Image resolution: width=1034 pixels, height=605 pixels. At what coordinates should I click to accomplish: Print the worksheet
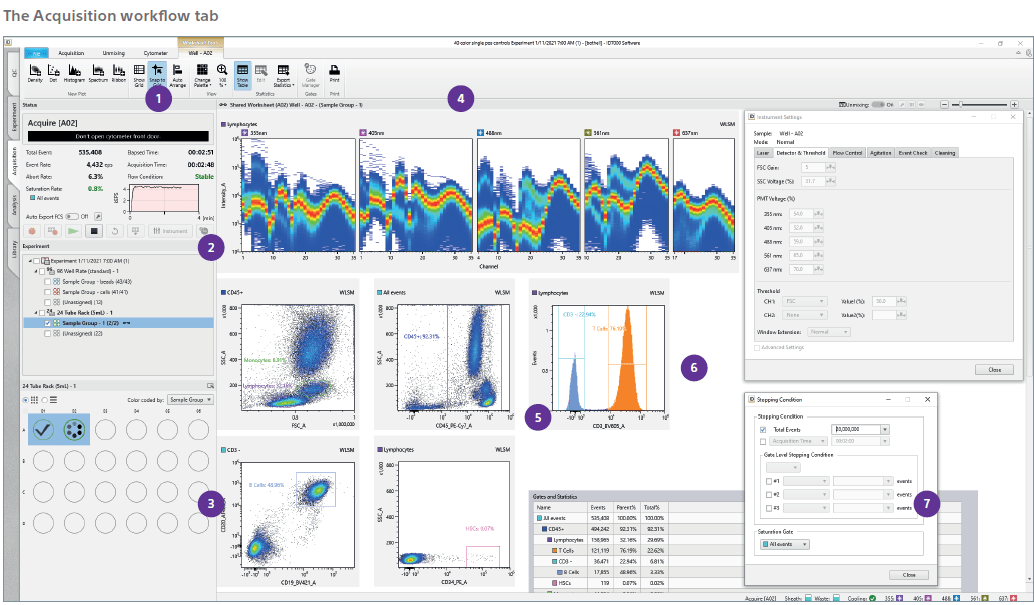point(334,72)
